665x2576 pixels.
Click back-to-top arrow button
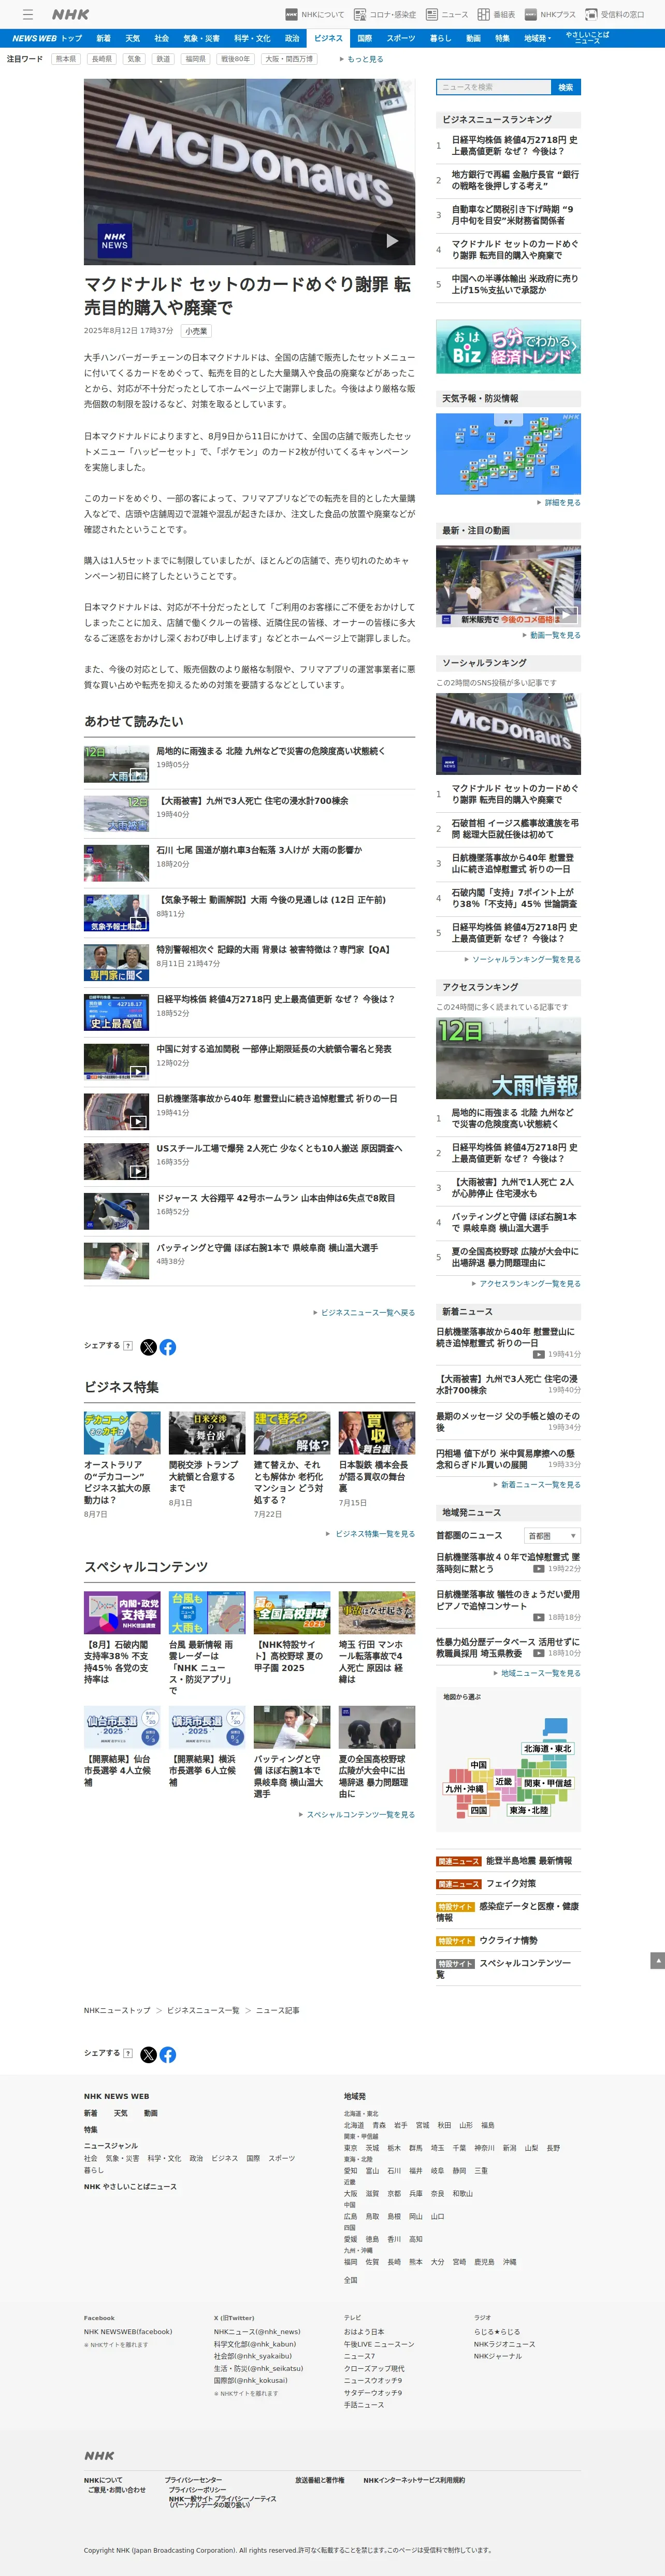click(x=657, y=1961)
